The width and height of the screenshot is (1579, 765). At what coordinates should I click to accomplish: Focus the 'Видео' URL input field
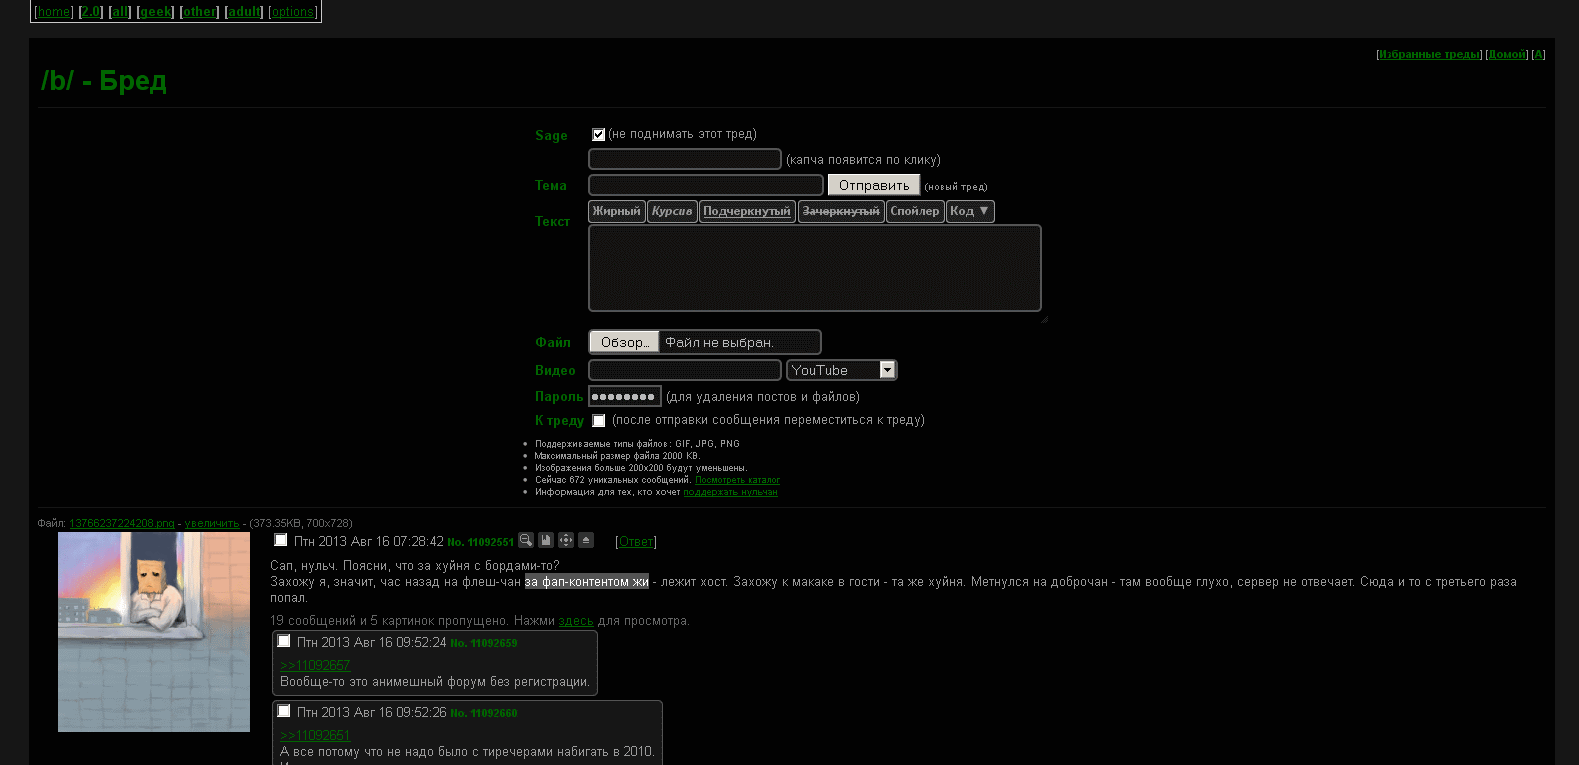(685, 370)
